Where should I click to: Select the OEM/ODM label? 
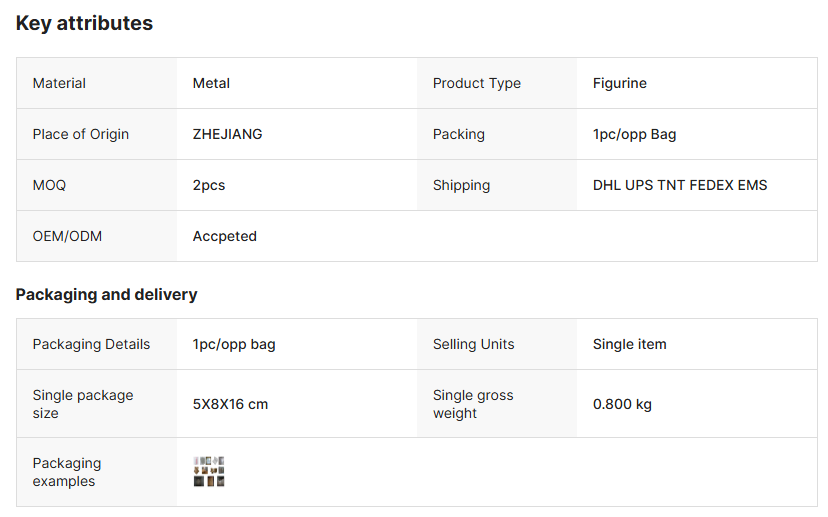[67, 236]
